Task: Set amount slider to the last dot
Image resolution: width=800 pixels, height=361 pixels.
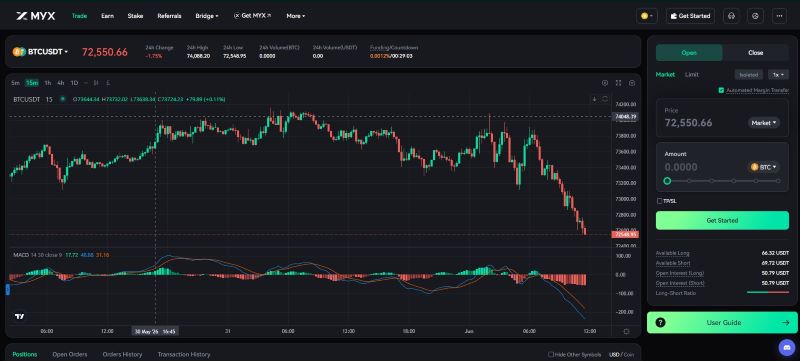Action: [x=778, y=180]
